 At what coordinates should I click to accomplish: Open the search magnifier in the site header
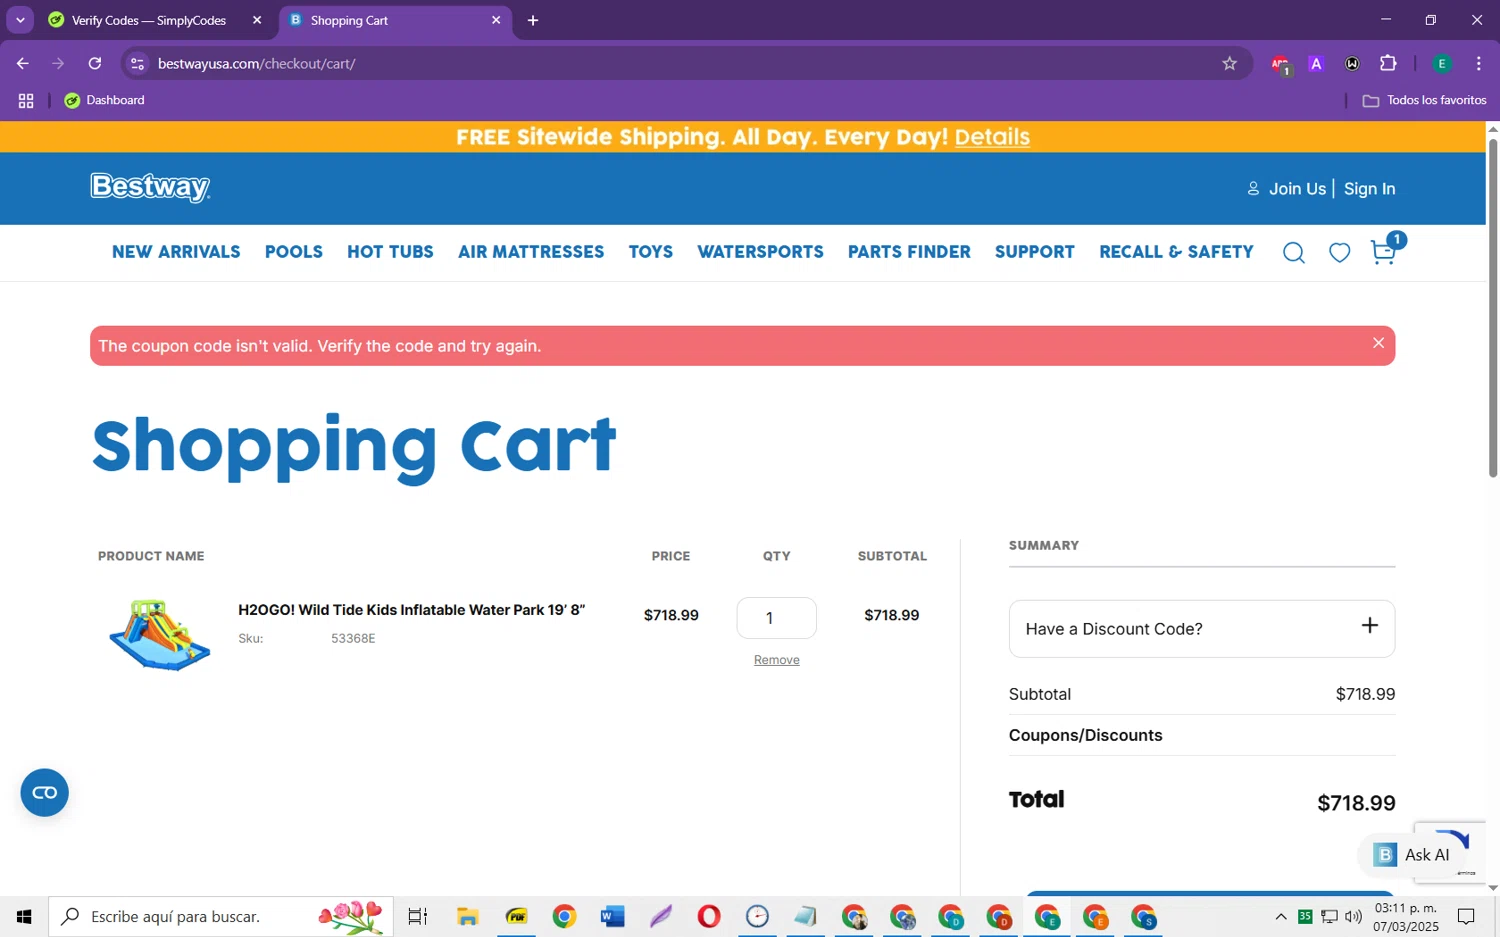coord(1293,253)
